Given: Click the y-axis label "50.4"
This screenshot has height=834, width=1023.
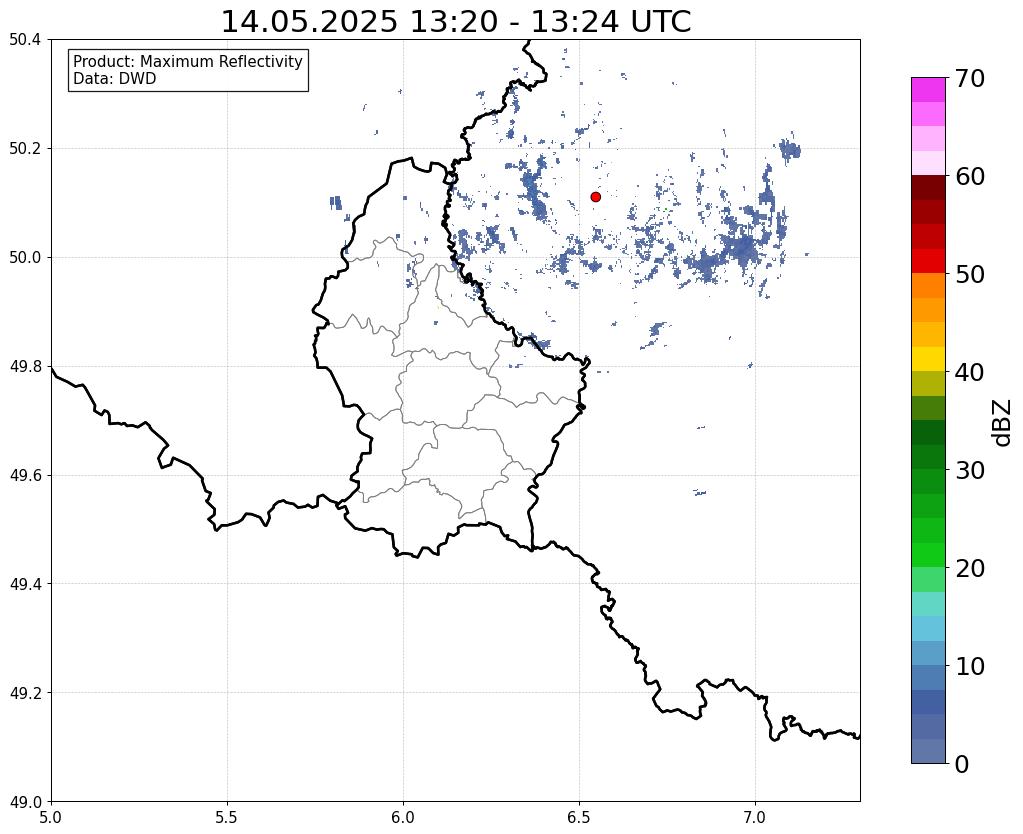Looking at the screenshot, I should [x=25, y=40].
